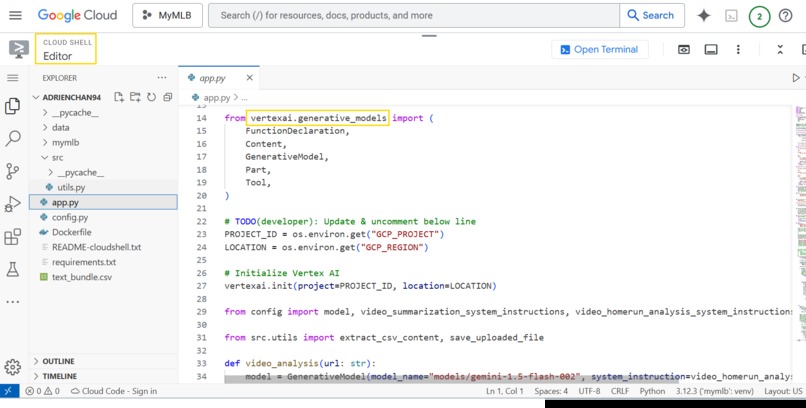
Task: Click the collapse Cloud Shell arrows icon
Action: coord(780,49)
